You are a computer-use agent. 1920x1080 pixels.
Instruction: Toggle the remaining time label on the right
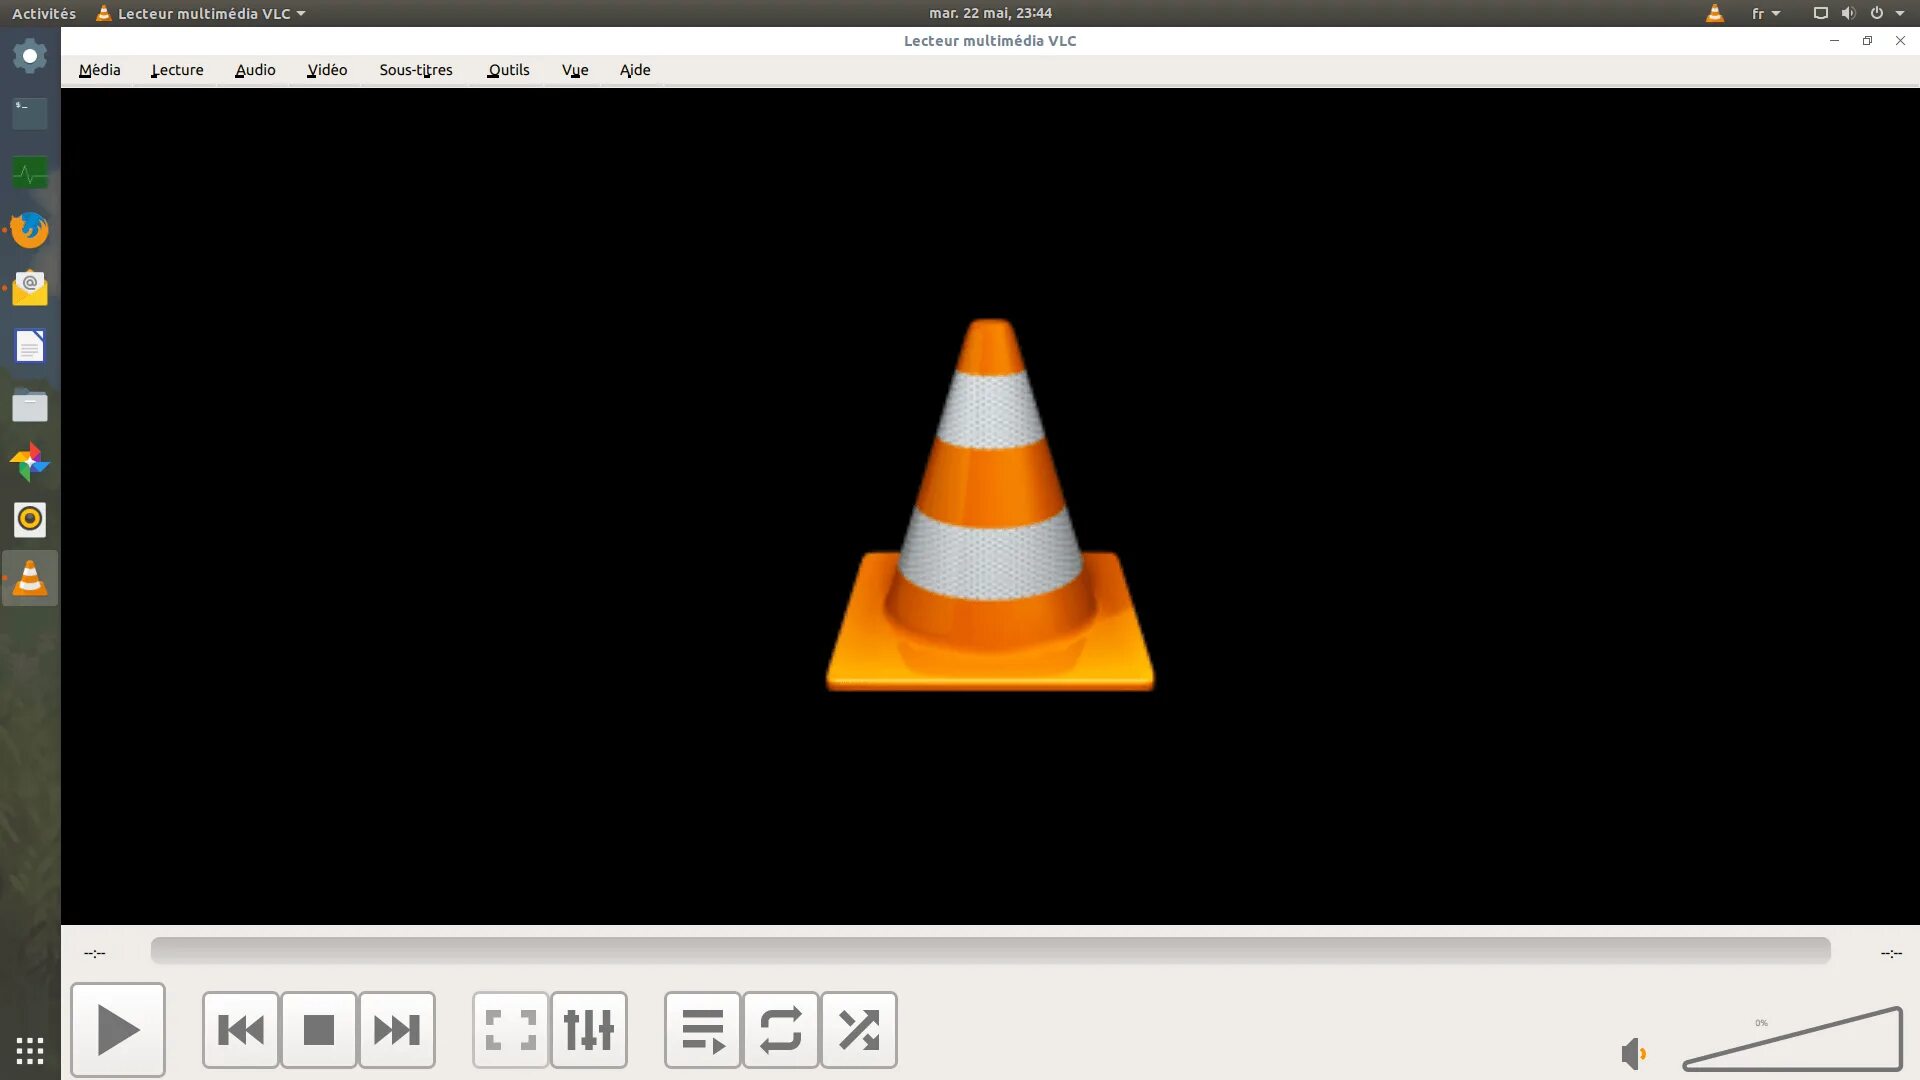click(1891, 953)
